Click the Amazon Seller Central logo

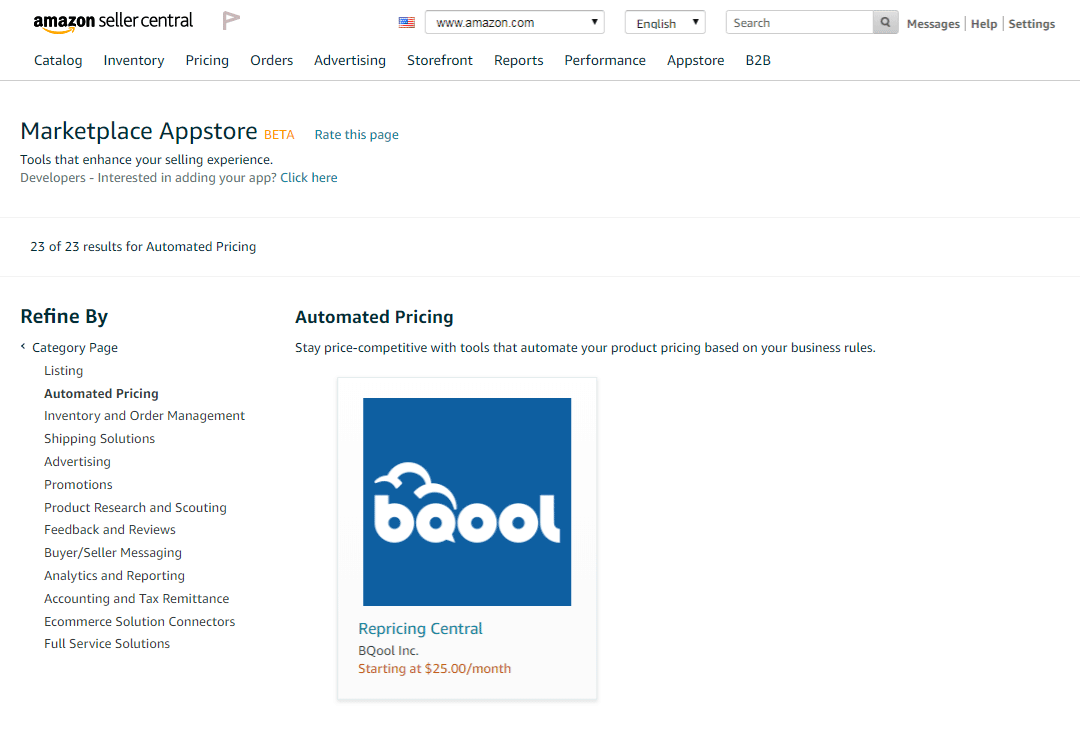point(113,22)
